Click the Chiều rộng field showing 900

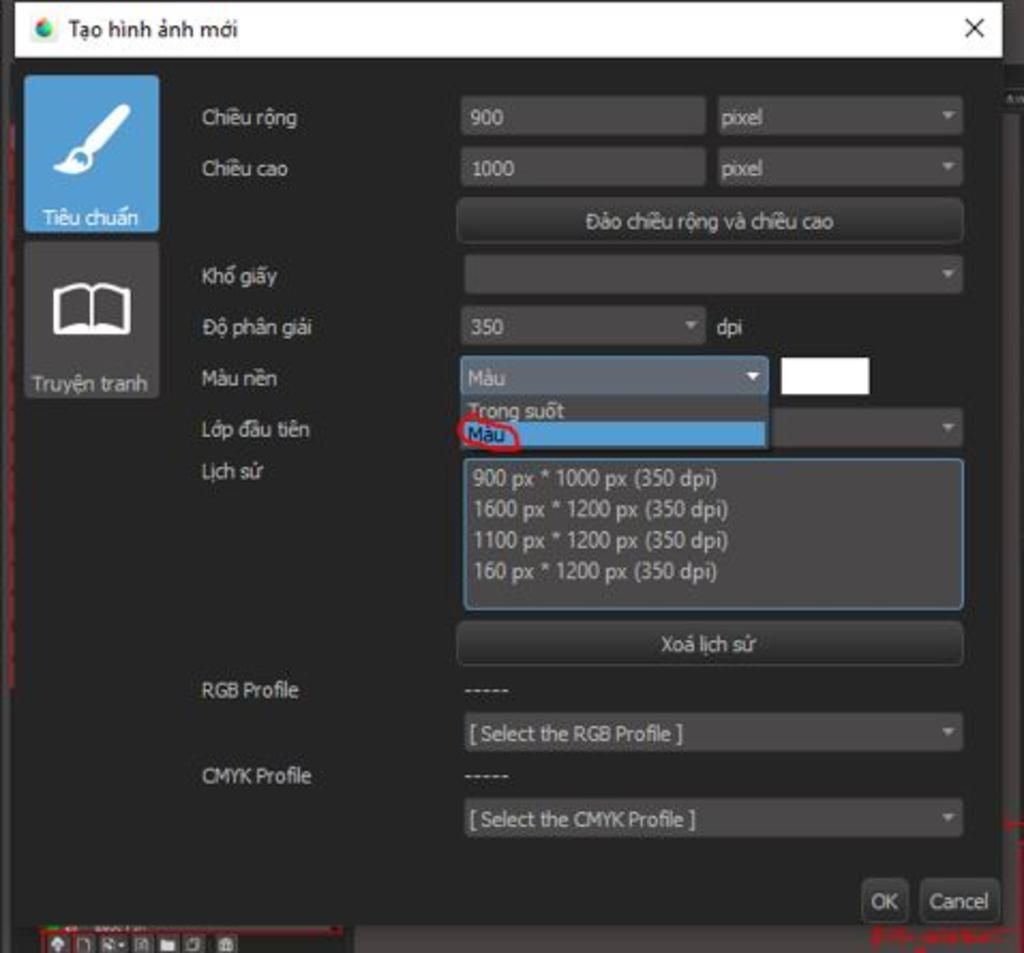coord(583,117)
